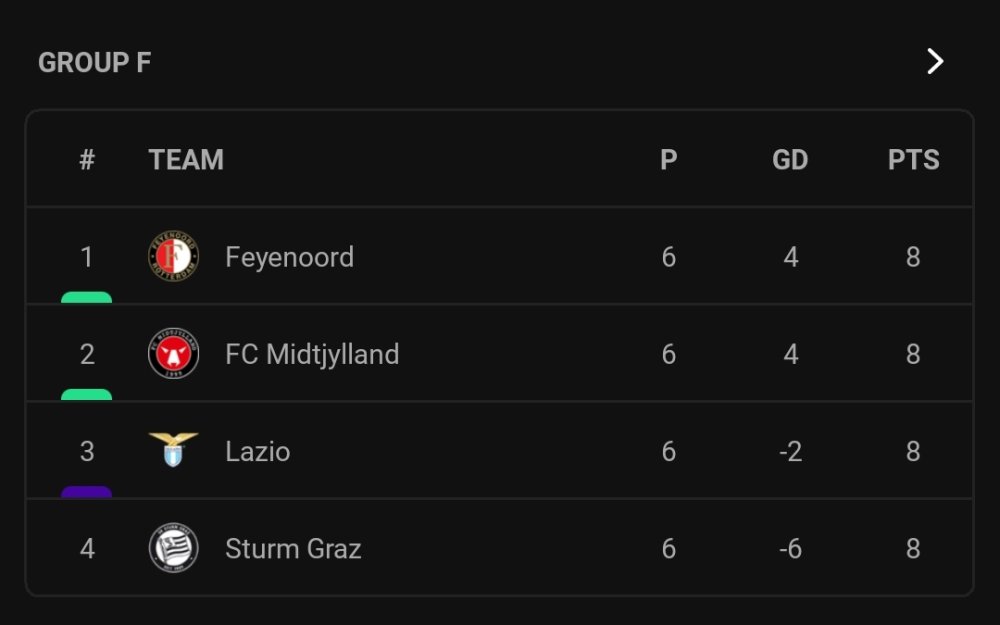Click the green qualification marker under rank 1
Image resolution: width=1000 pixels, height=625 pixels.
click(87, 297)
